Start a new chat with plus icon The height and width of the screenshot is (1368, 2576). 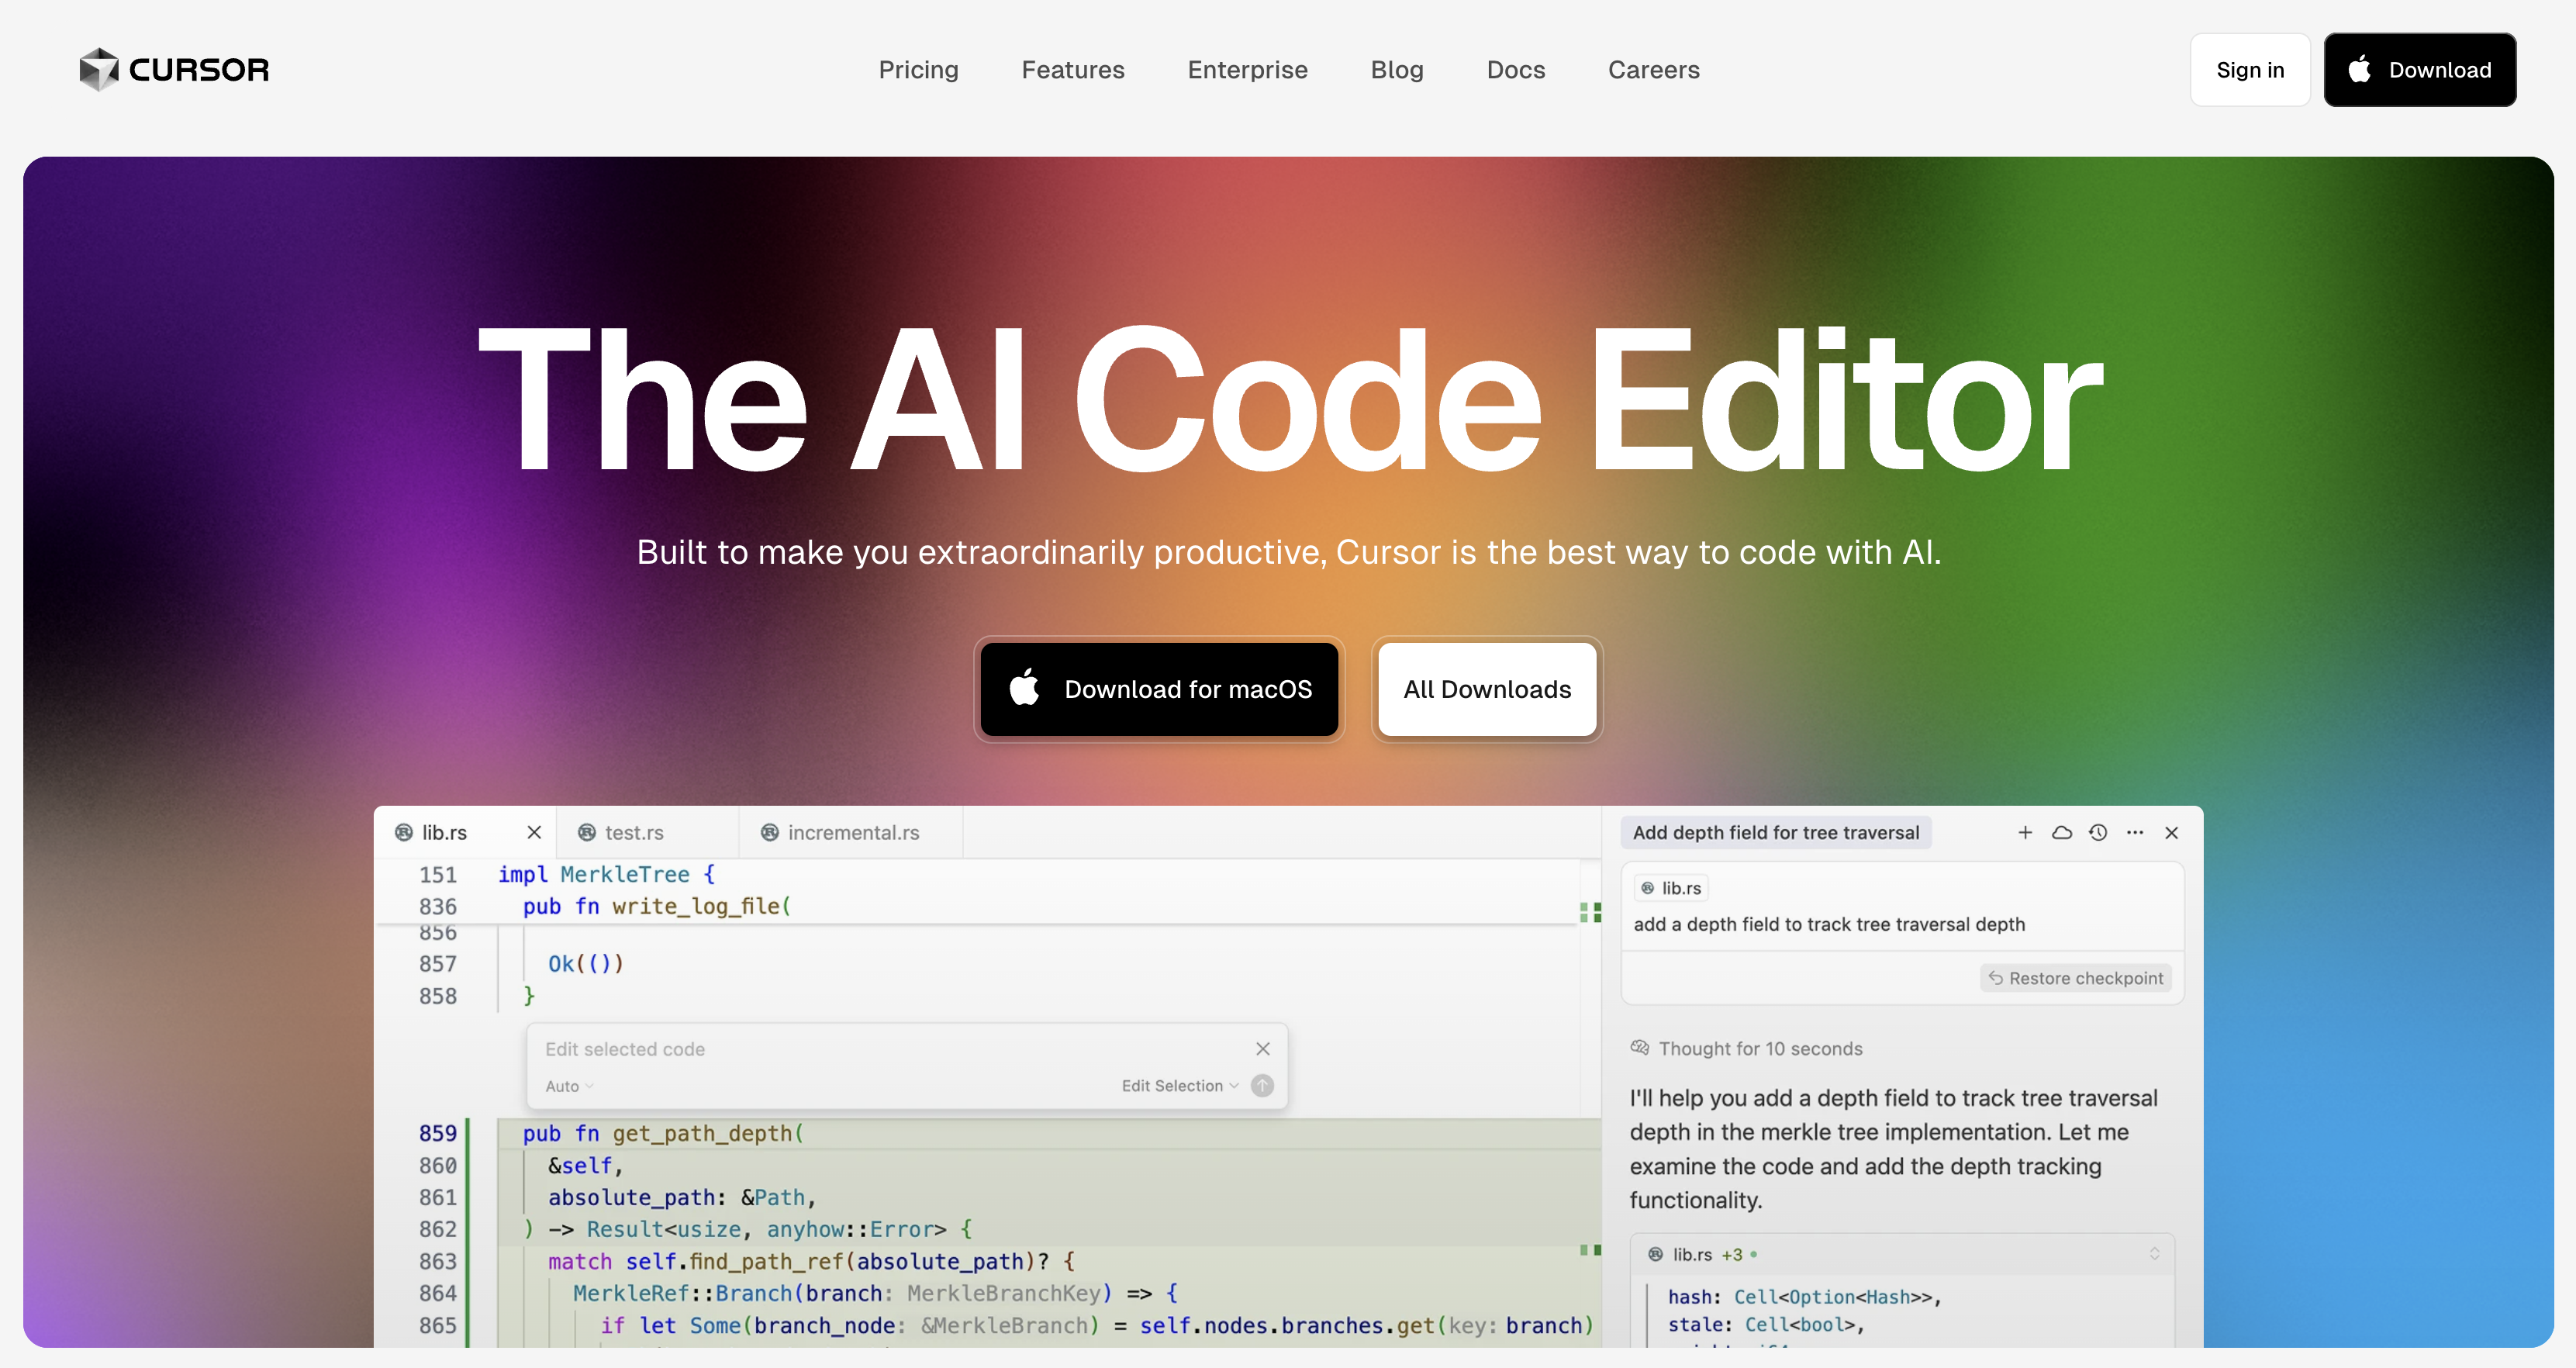2025,832
